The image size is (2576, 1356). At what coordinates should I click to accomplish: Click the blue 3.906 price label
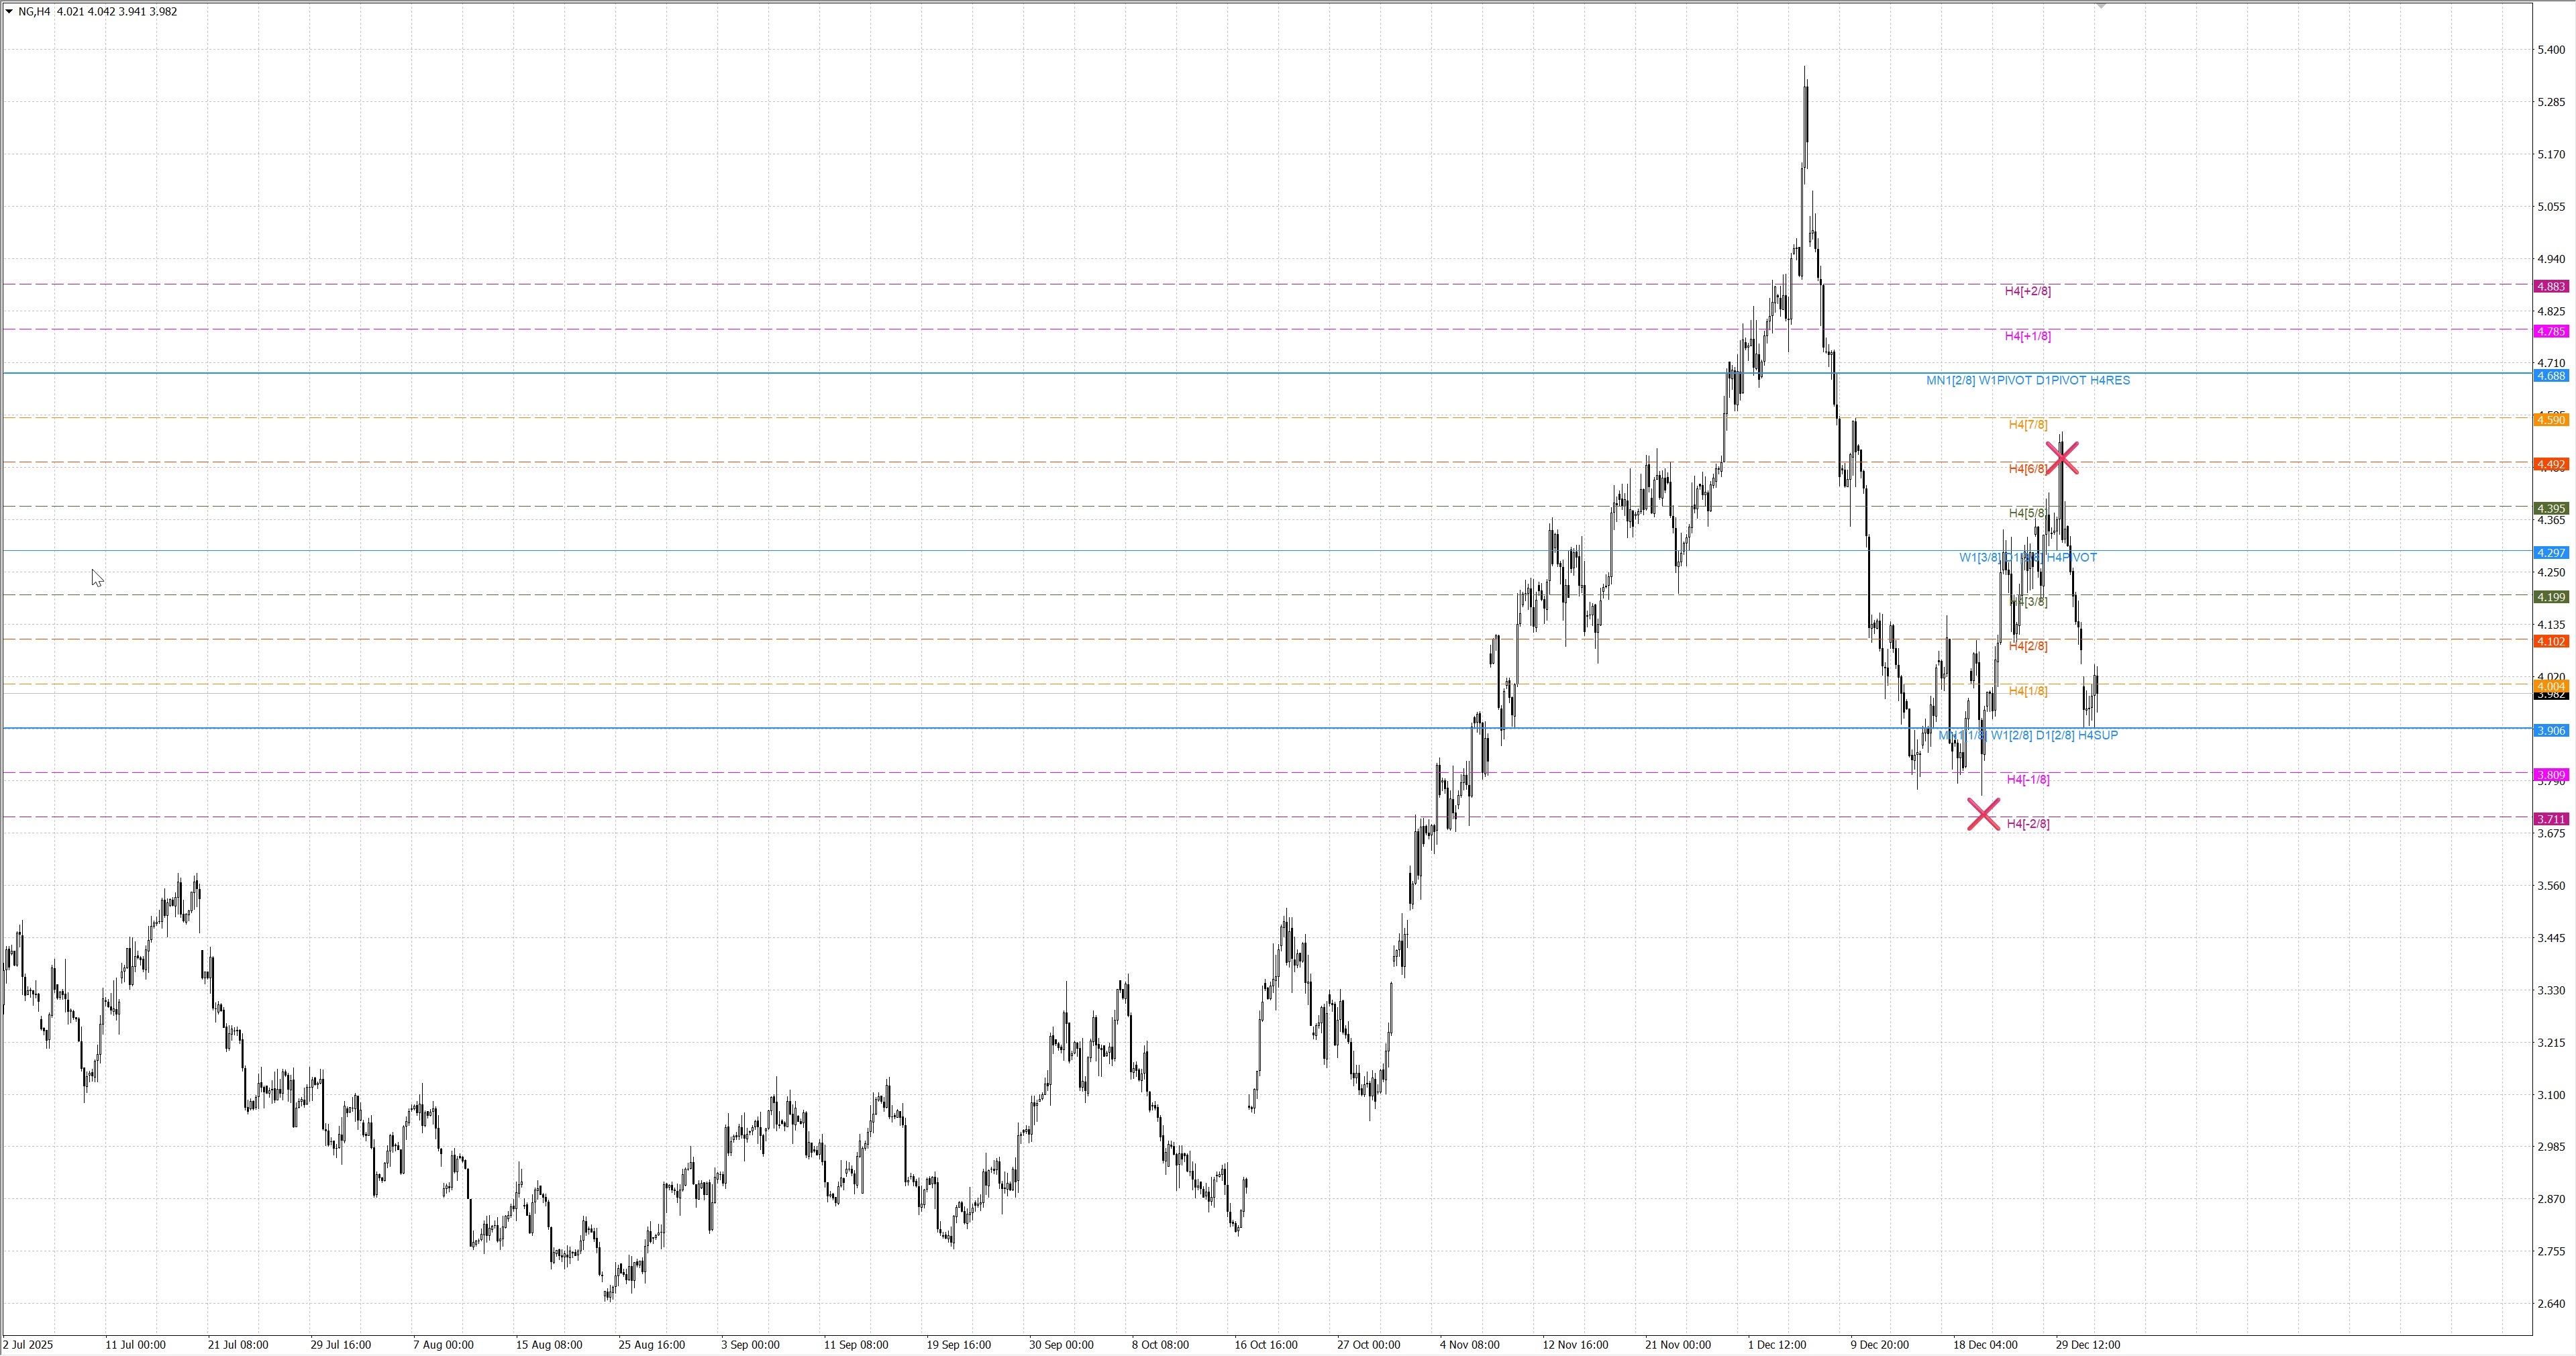click(2551, 731)
